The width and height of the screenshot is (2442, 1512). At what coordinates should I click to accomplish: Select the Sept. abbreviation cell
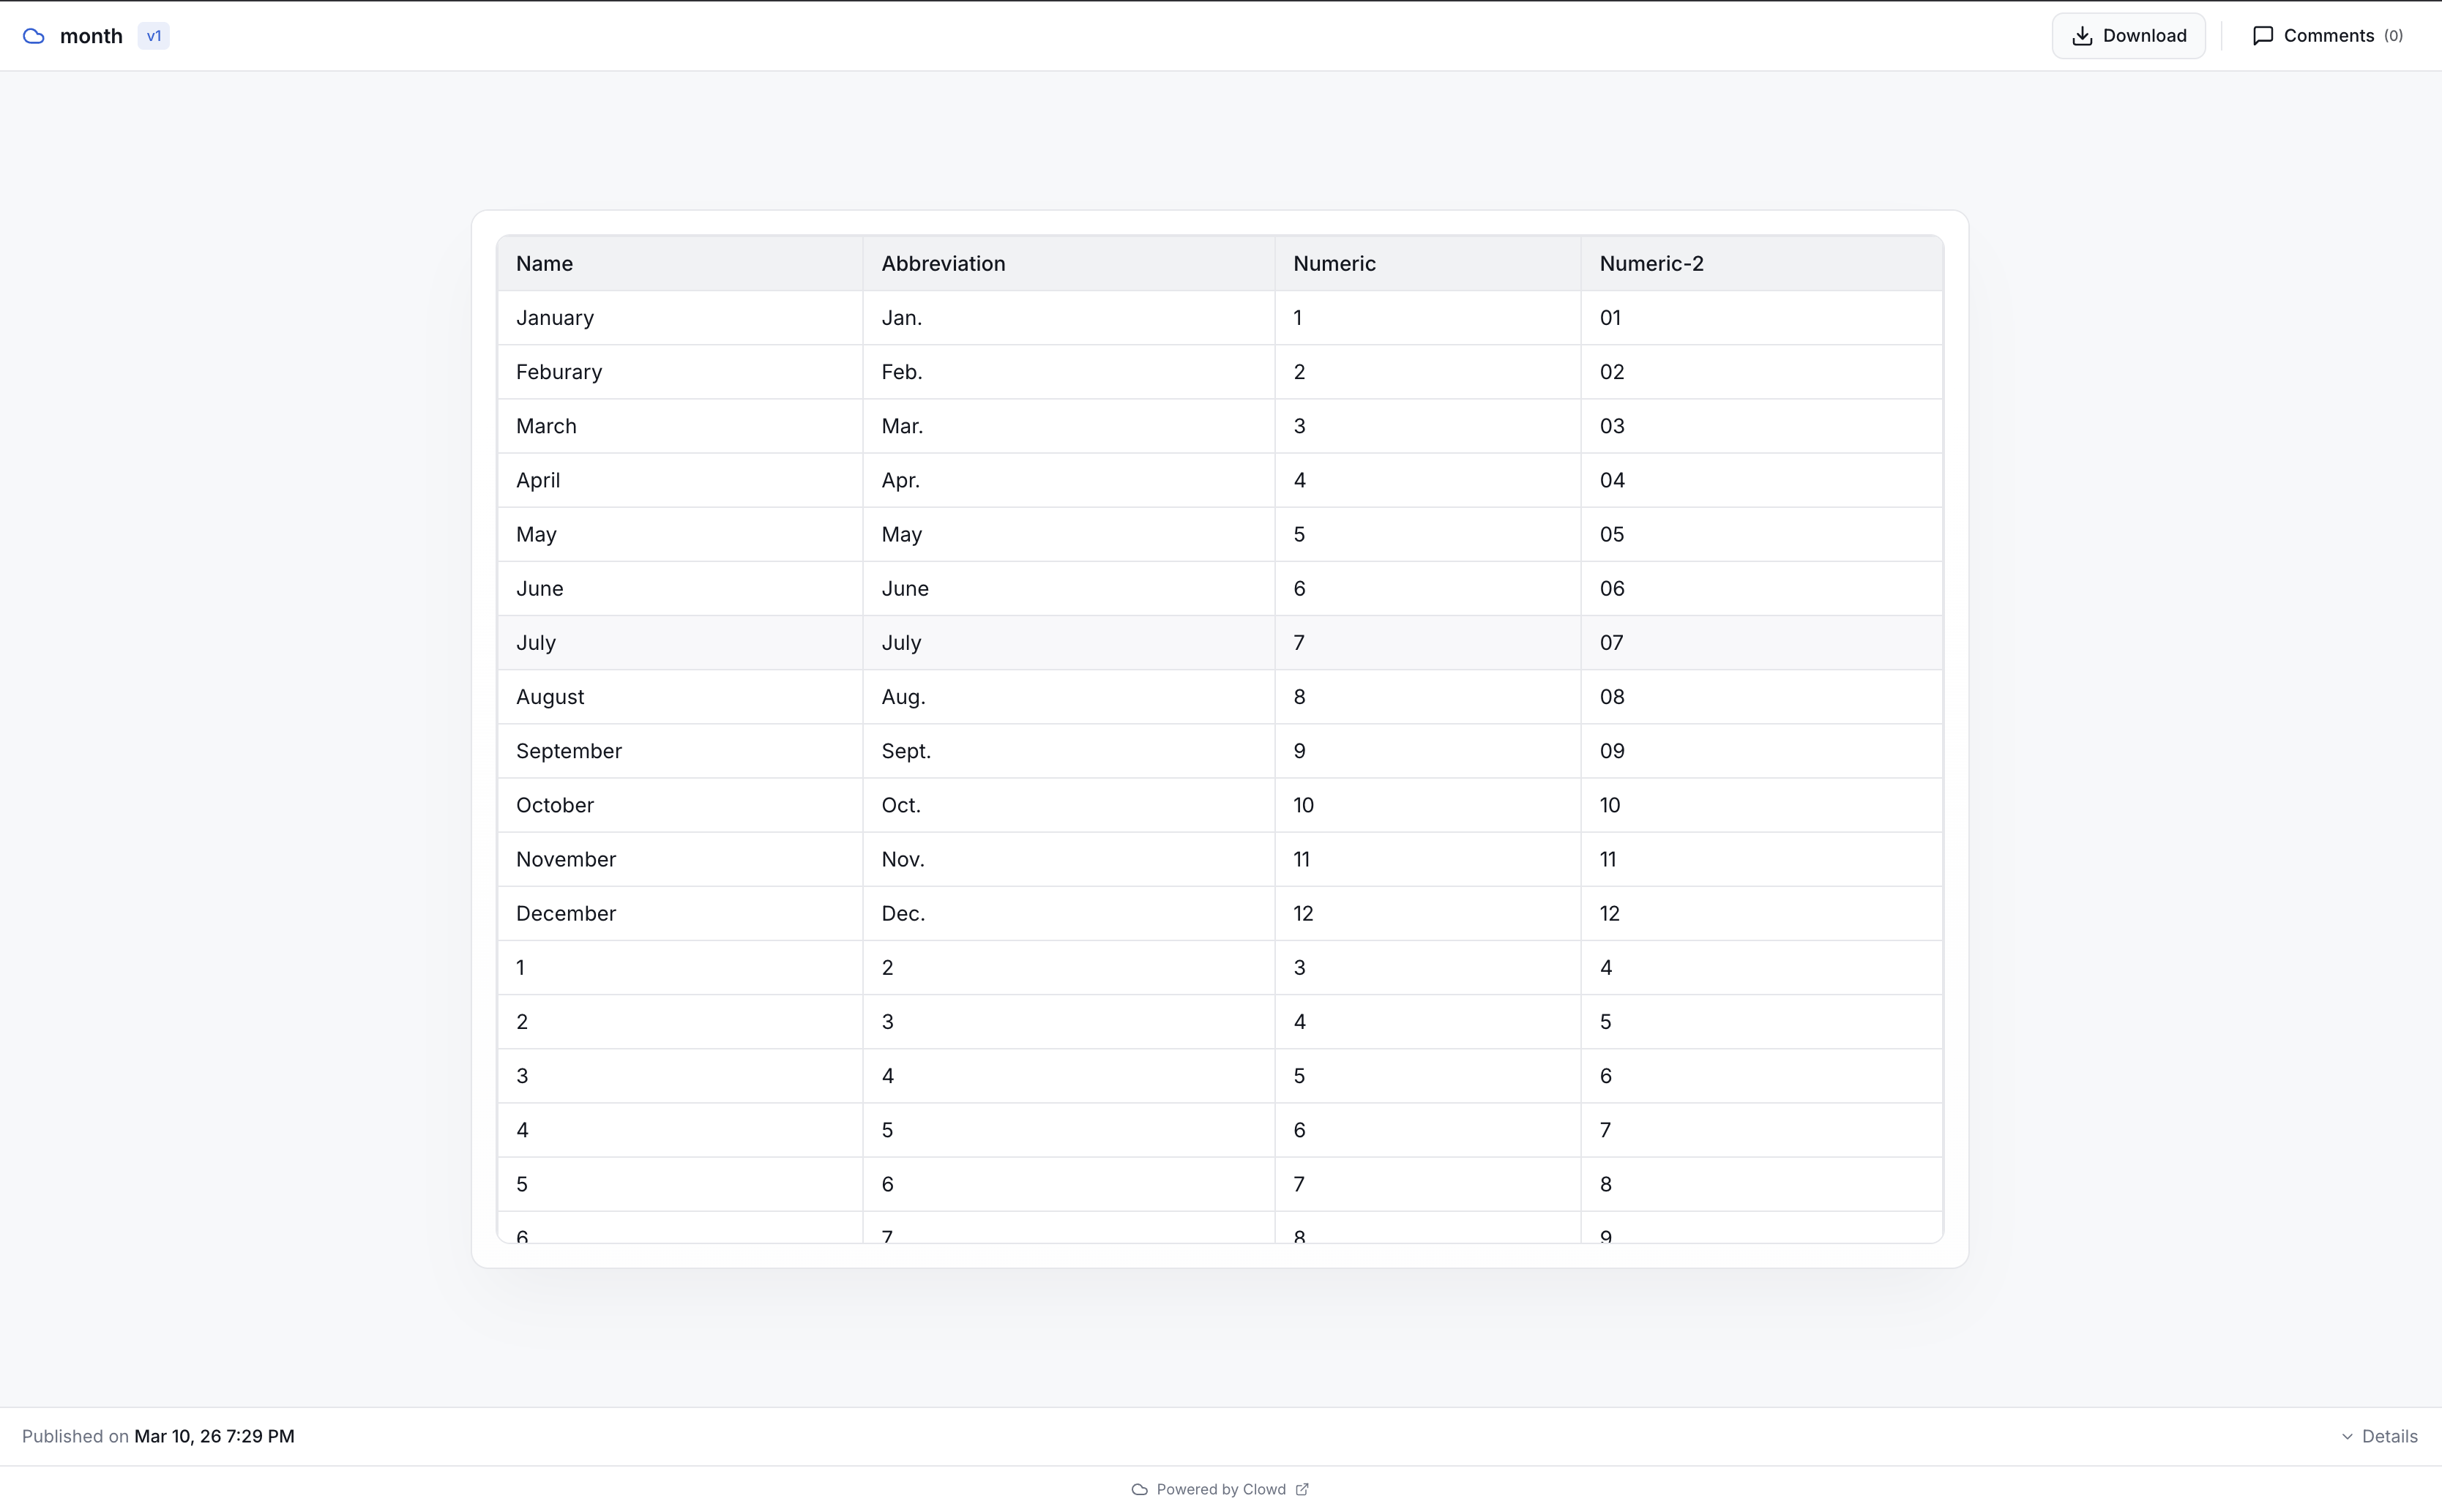906,751
